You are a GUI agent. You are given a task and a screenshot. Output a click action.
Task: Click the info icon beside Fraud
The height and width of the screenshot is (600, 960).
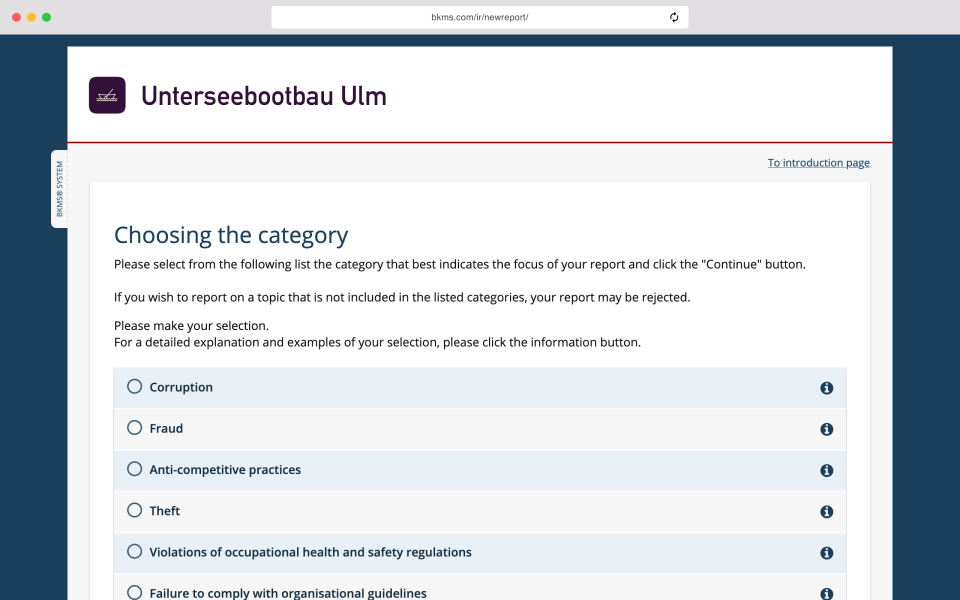826,428
